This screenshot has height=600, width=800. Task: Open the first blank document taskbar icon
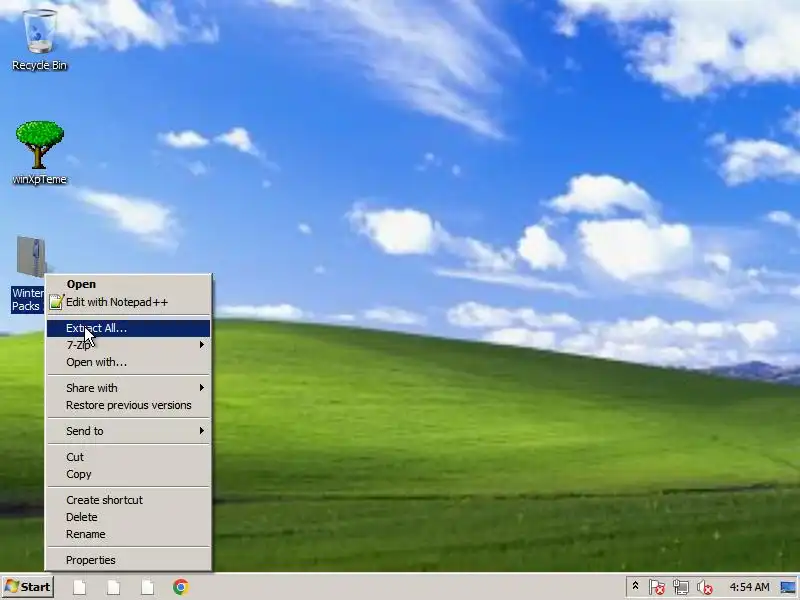80,587
